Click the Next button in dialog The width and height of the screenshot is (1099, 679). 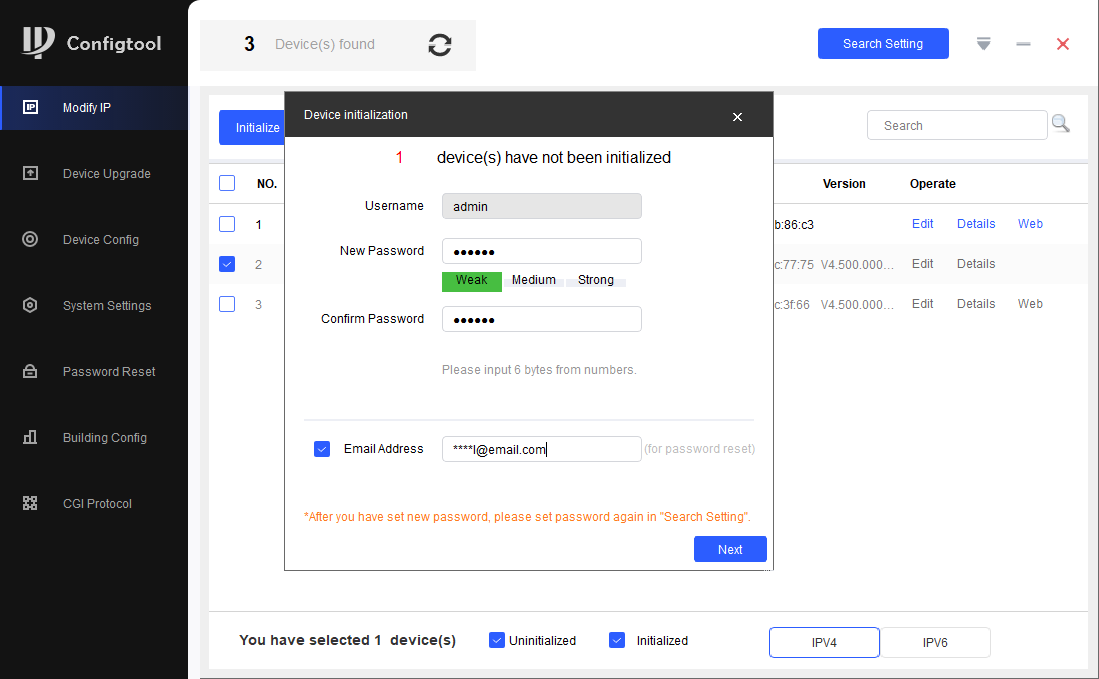pyautogui.click(x=730, y=549)
